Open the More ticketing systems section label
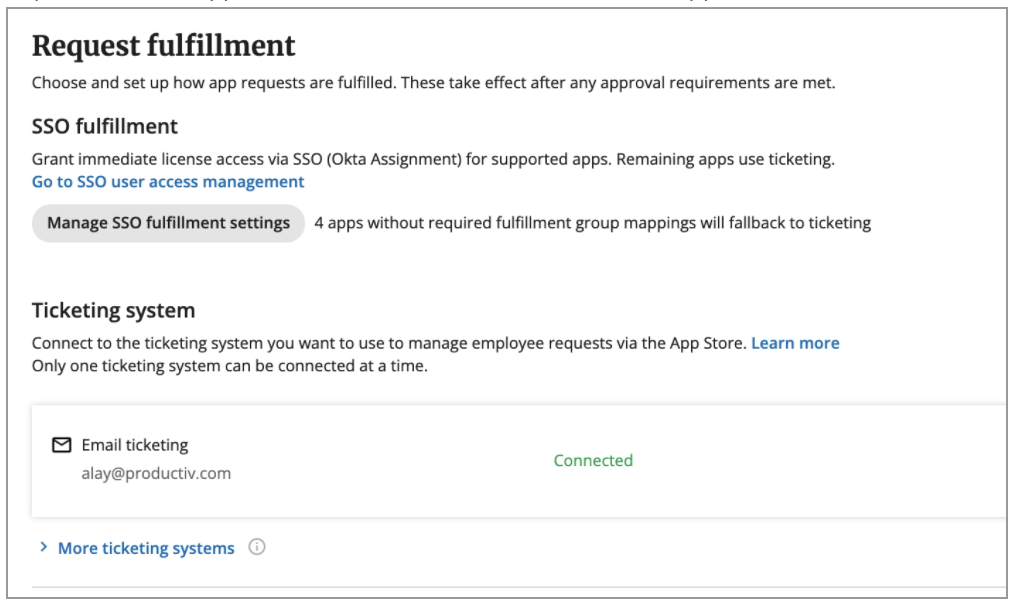Image resolution: width=1018 pixels, height=613 pixels. pyautogui.click(x=146, y=548)
